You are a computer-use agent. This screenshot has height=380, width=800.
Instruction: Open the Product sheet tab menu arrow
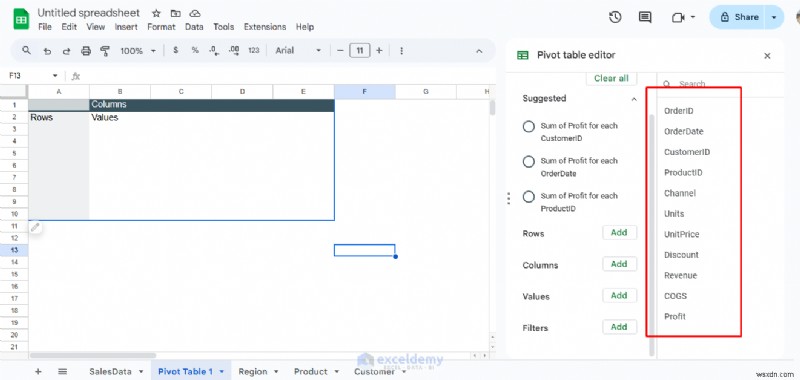click(336, 372)
